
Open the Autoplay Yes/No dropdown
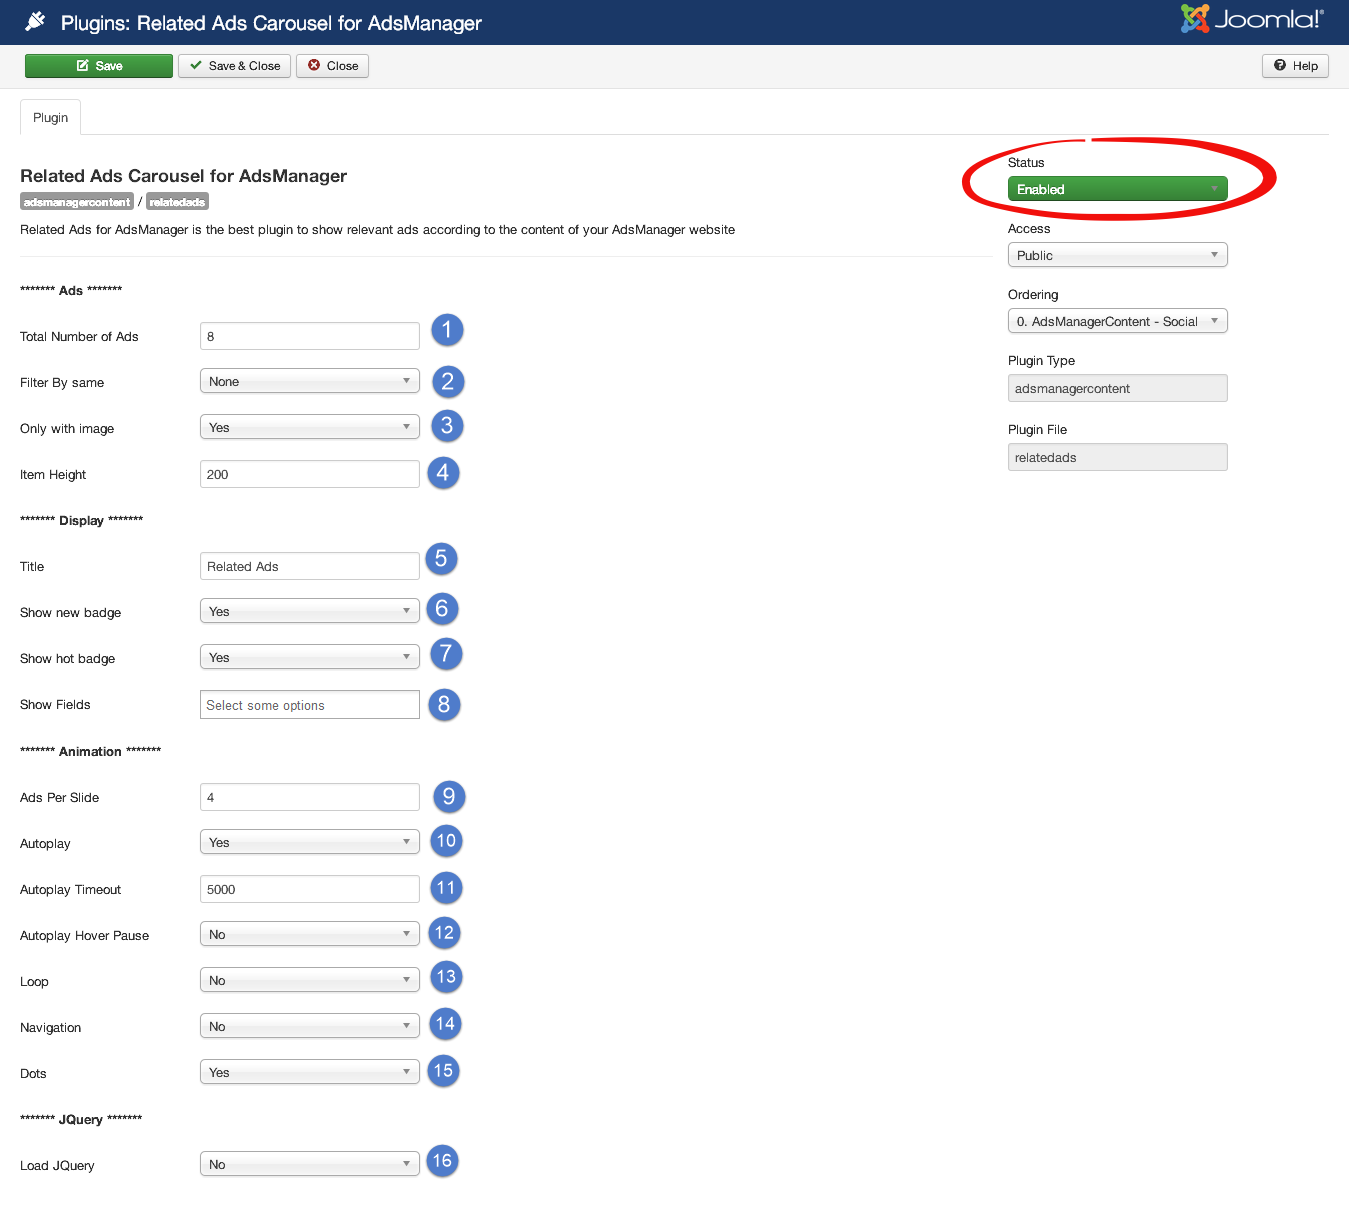[309, 843]
